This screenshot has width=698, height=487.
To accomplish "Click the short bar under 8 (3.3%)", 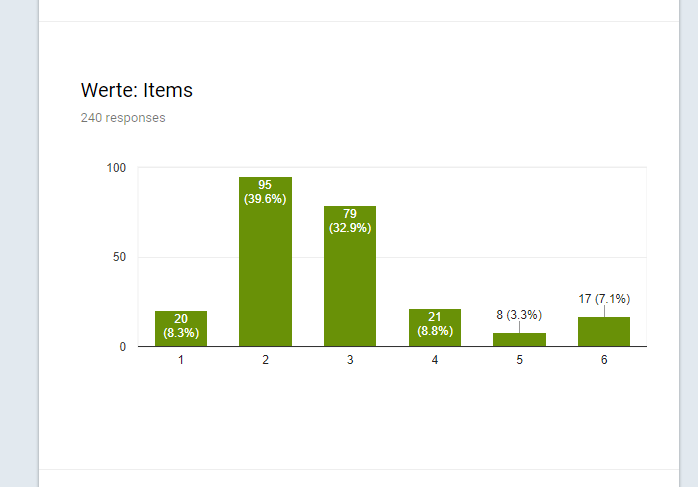I will pos(519,339).
